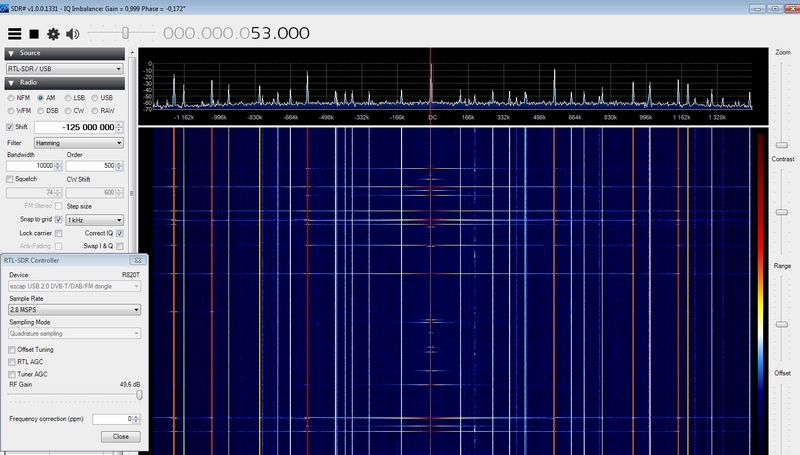
Task: Click the 166k label on the frequency axis
Action: (468, 117)
